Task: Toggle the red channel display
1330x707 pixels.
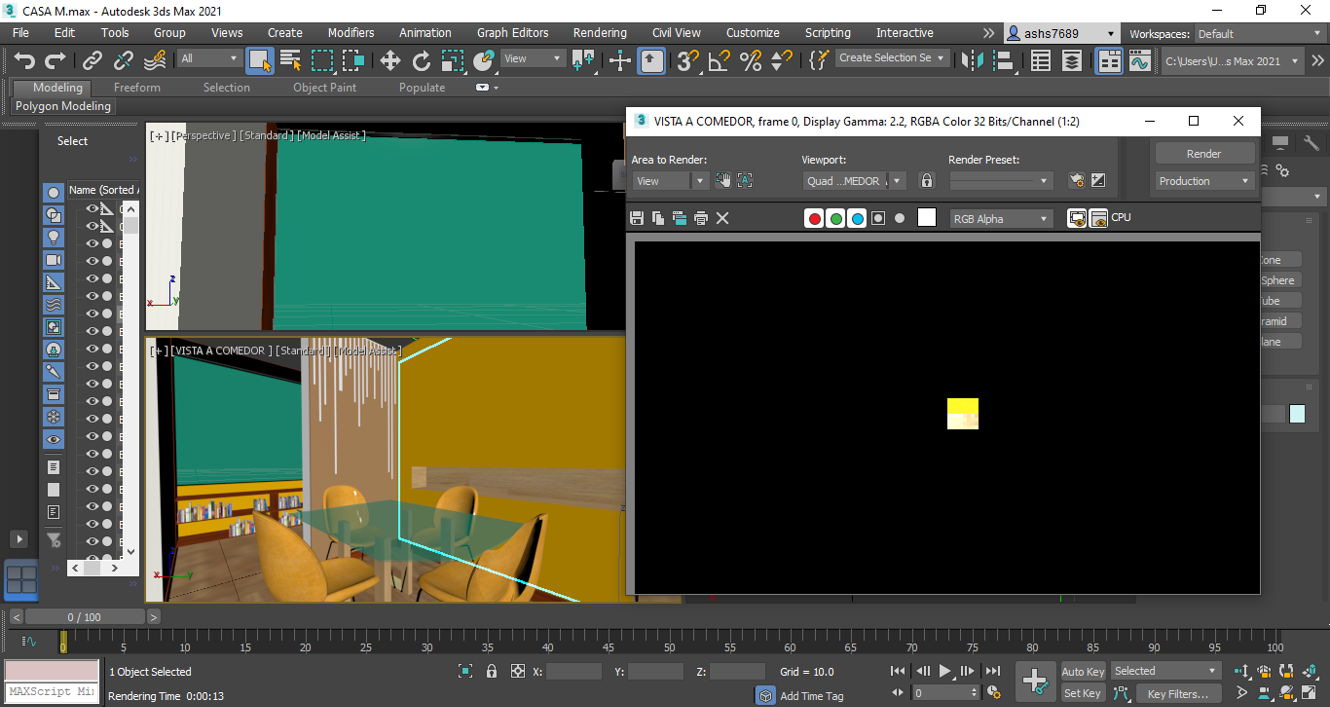Action: (x=814, y=218)
